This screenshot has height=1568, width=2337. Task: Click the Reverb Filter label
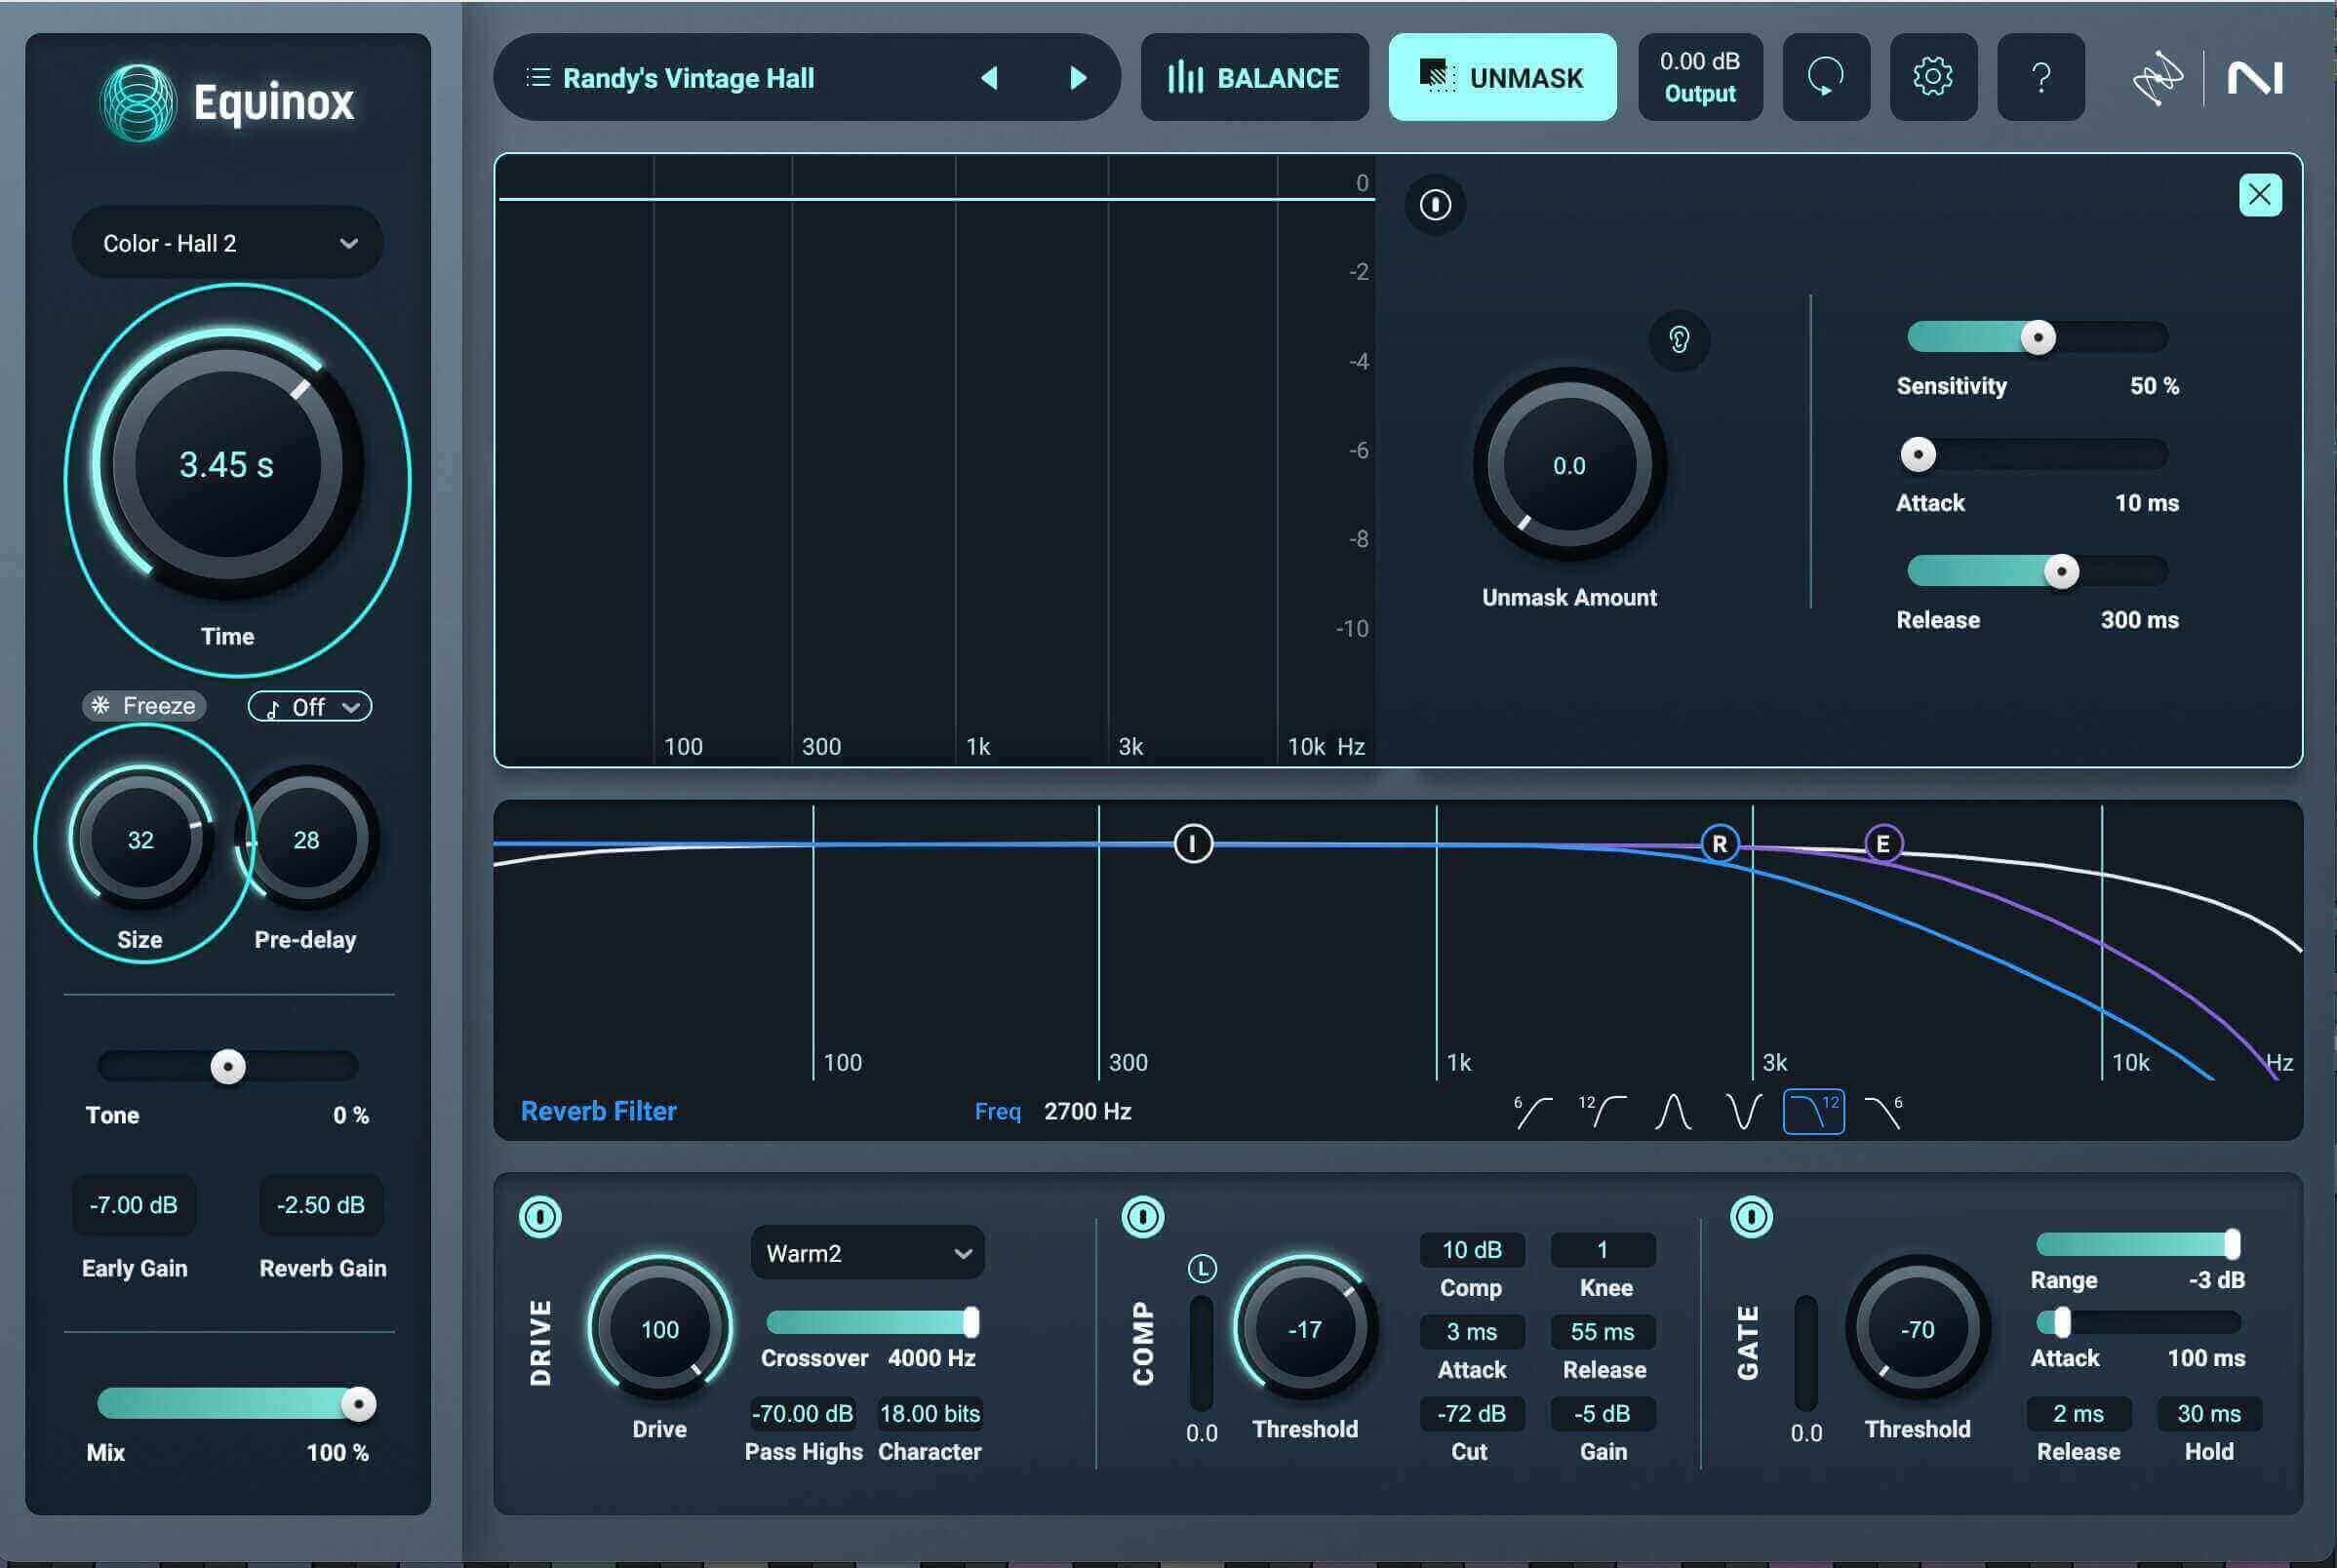598,1111
